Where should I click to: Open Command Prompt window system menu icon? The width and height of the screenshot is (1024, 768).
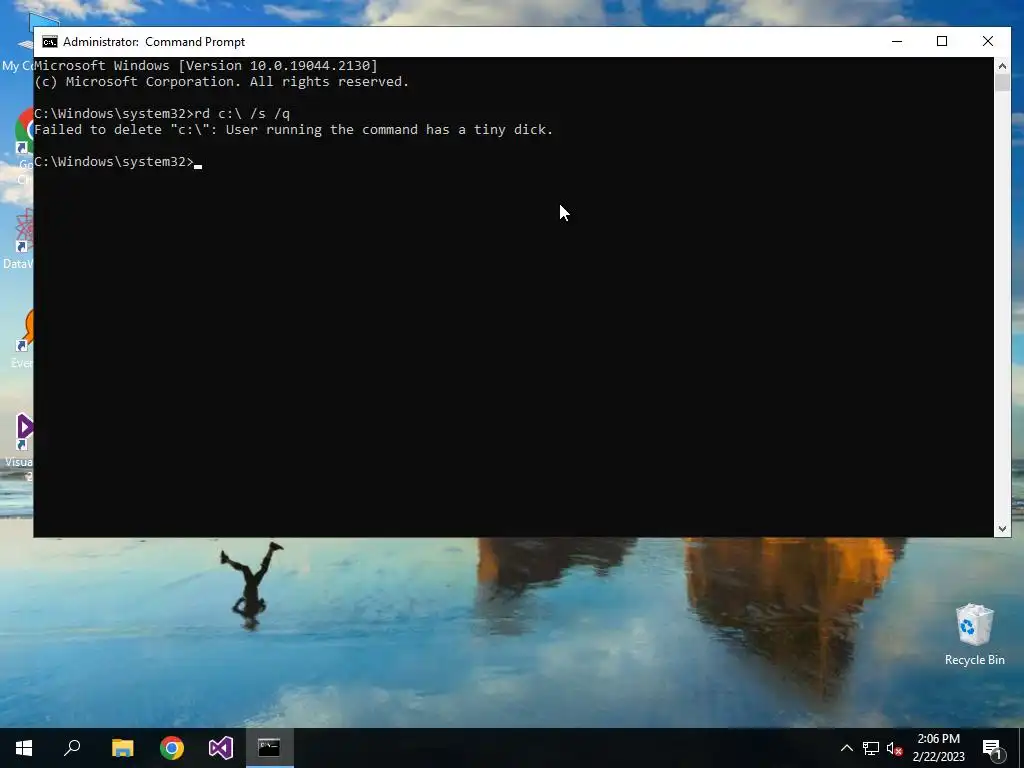(50, 42)
